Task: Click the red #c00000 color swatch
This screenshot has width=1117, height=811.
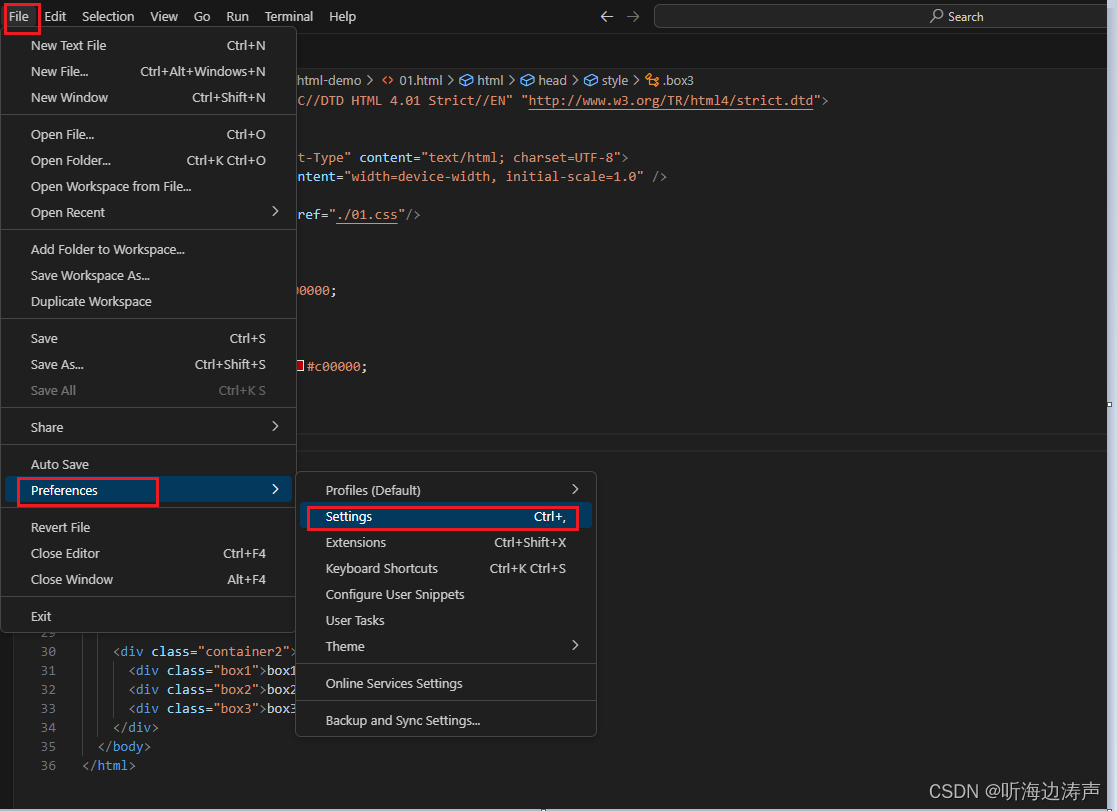Action: coord(300,366)
